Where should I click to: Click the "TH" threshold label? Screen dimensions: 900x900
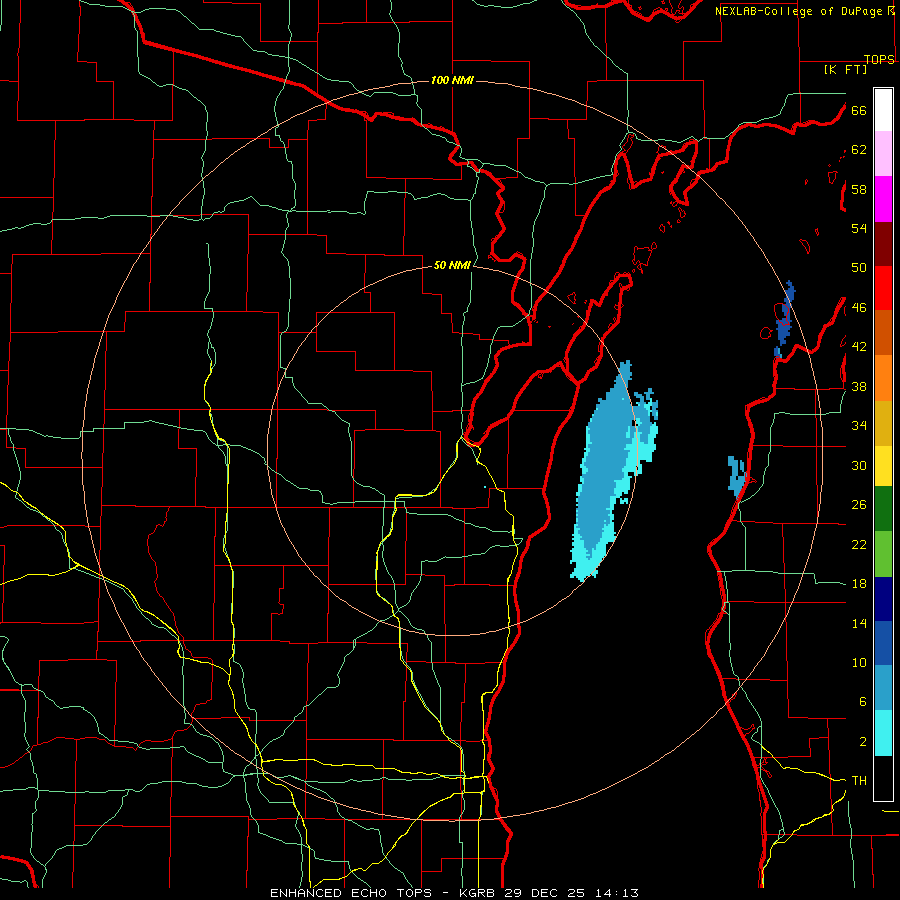click(859, 781)
